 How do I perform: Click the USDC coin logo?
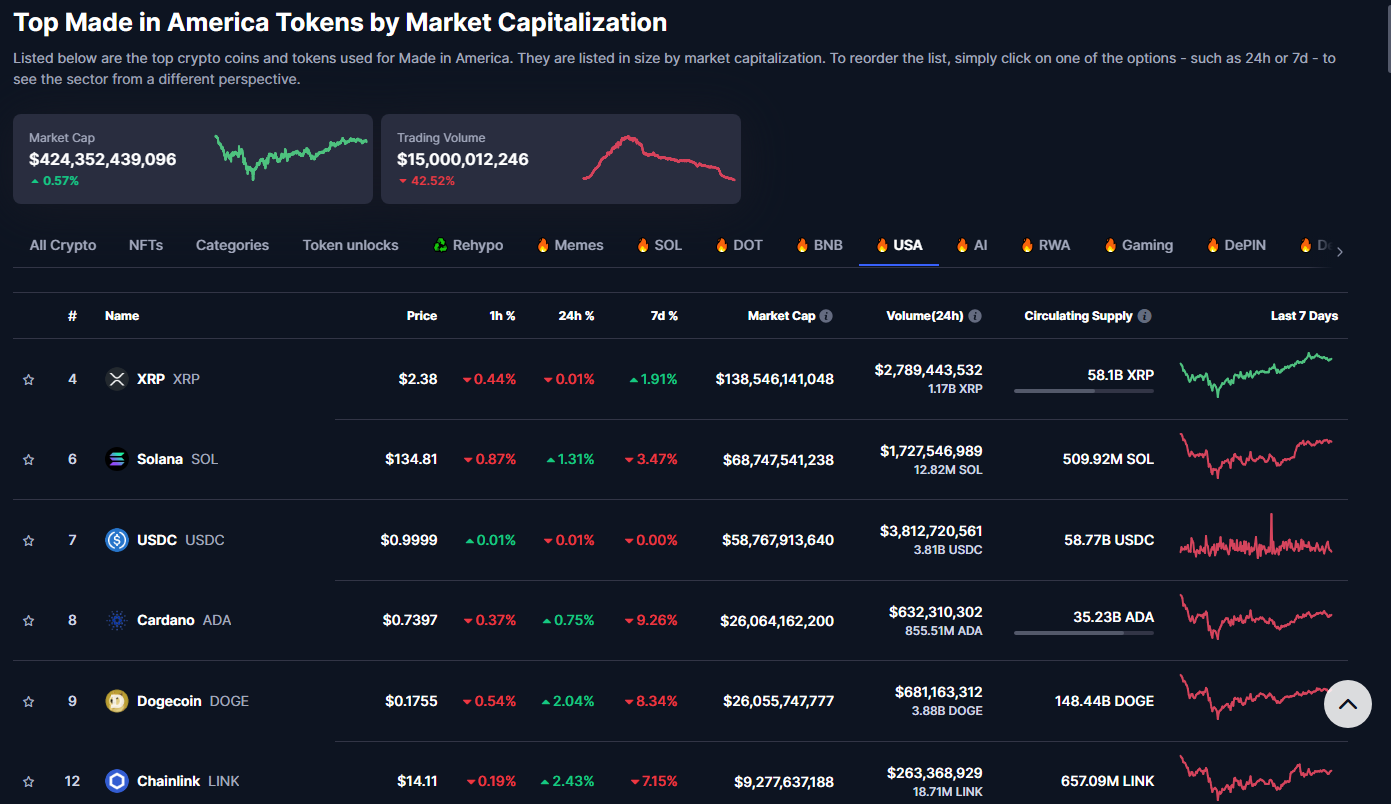[x=117, y=540]
